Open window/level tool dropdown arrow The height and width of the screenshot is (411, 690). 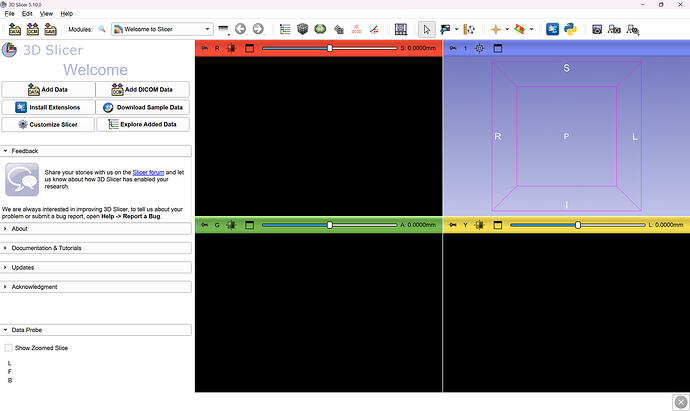coord(456,29)
